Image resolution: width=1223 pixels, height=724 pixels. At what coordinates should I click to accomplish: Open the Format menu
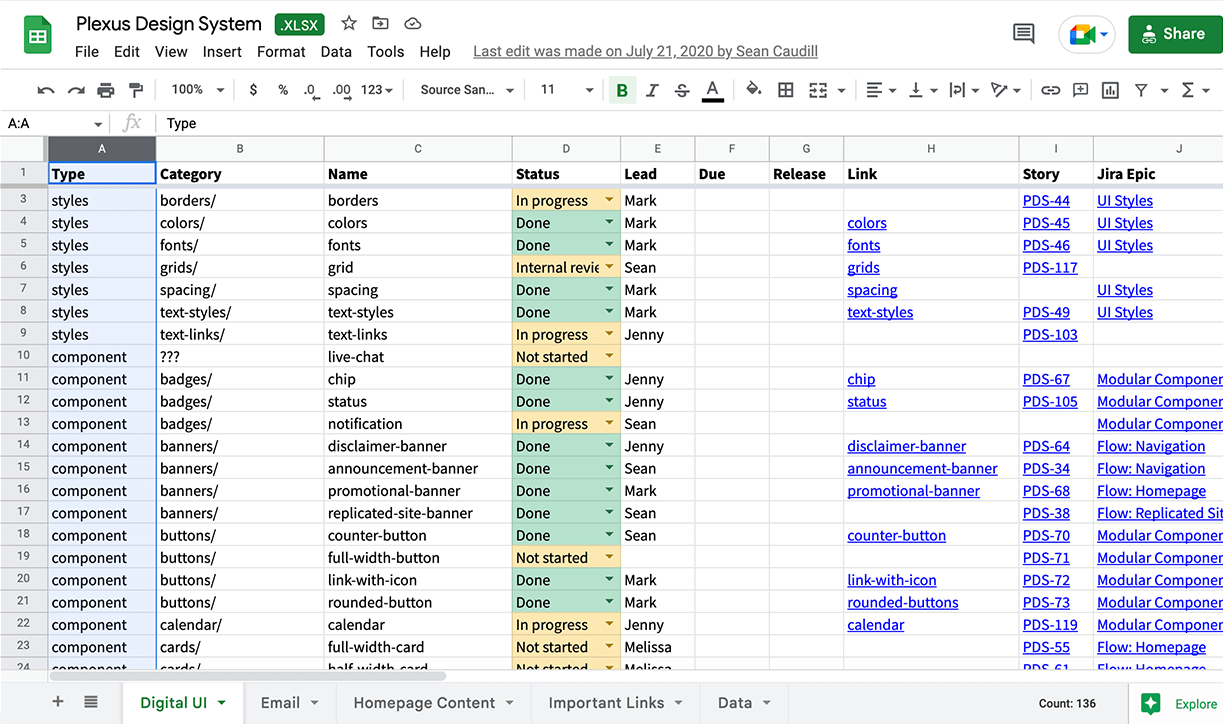click(281, 51)
